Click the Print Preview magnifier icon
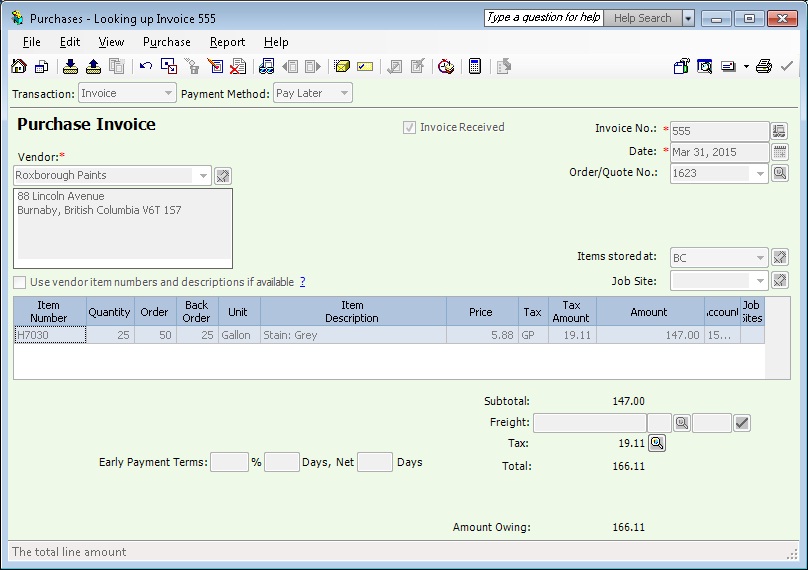The image size is (808, 570). 704,66
